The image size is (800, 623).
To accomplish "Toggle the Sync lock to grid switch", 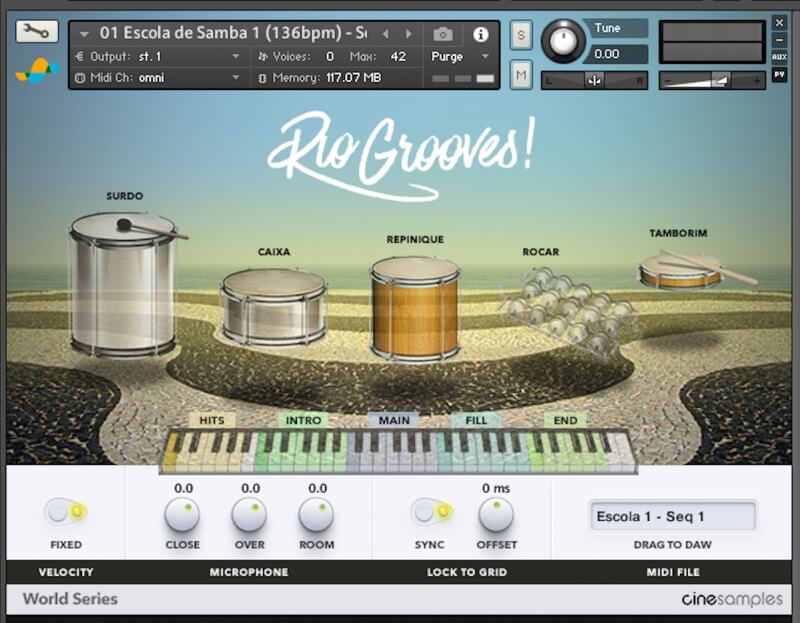I will (x=431, y=512).
